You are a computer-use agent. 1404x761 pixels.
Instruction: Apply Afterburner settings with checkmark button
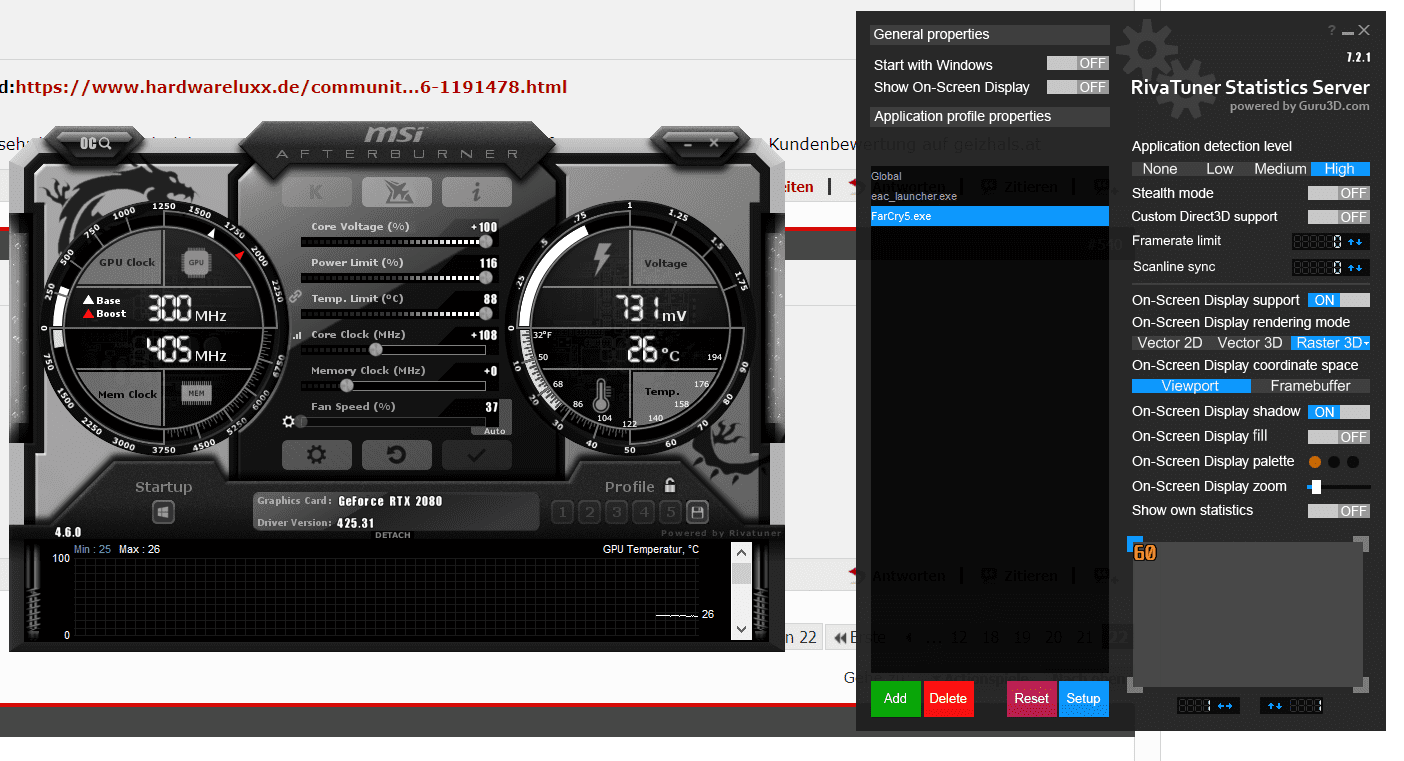(476, 455)
